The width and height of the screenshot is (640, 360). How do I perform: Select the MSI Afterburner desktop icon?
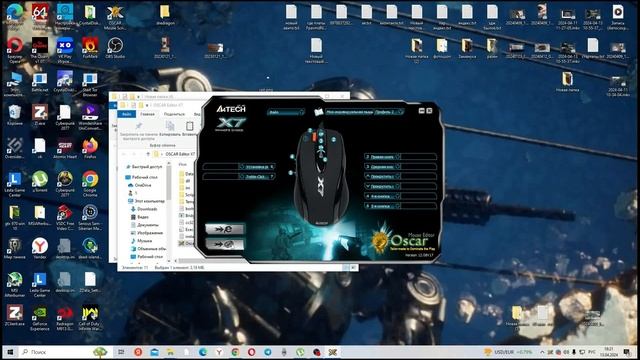tap(15, 284)
